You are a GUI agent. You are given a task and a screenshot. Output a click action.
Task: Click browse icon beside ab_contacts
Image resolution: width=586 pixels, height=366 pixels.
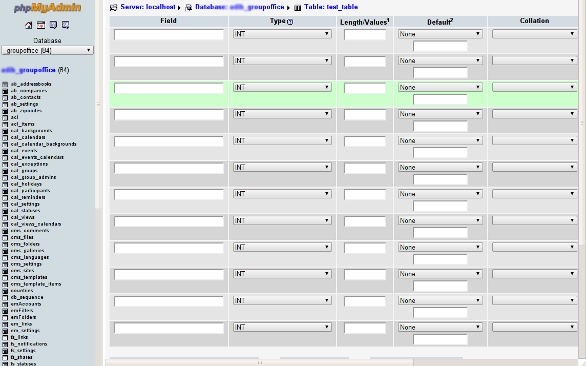tap(5, 98)
